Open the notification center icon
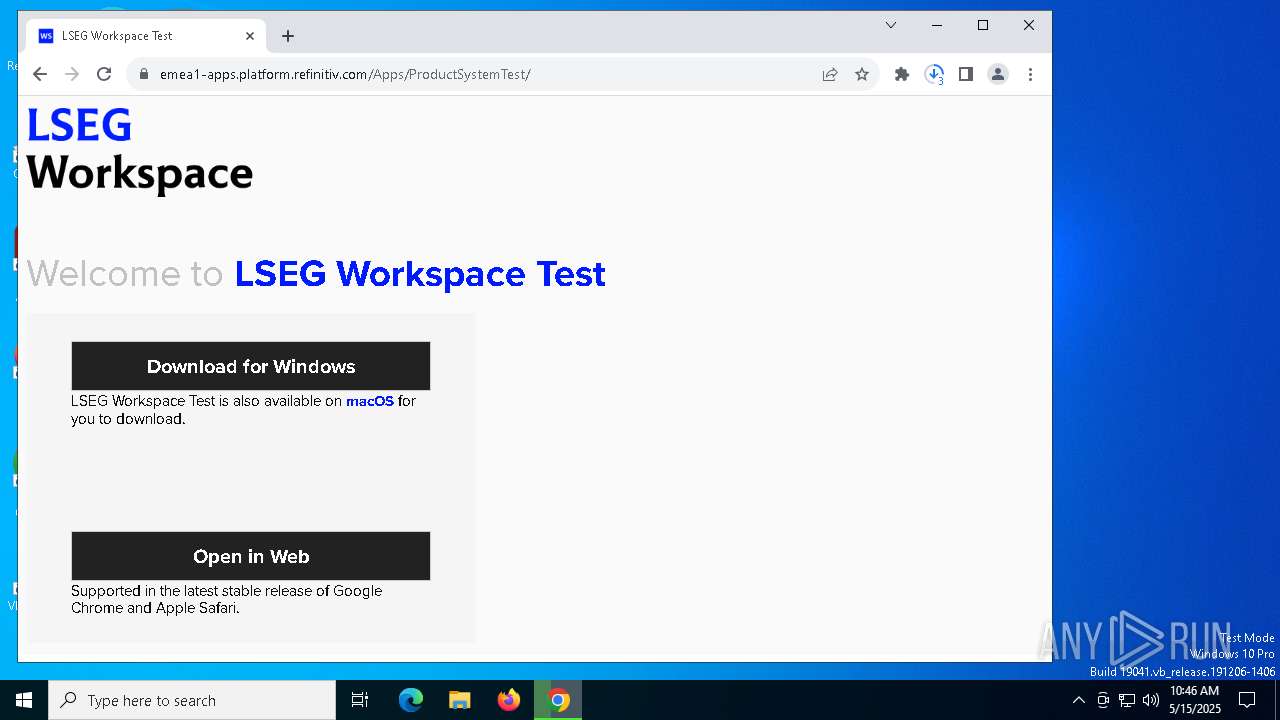1280x720 pixels. 1247,700
